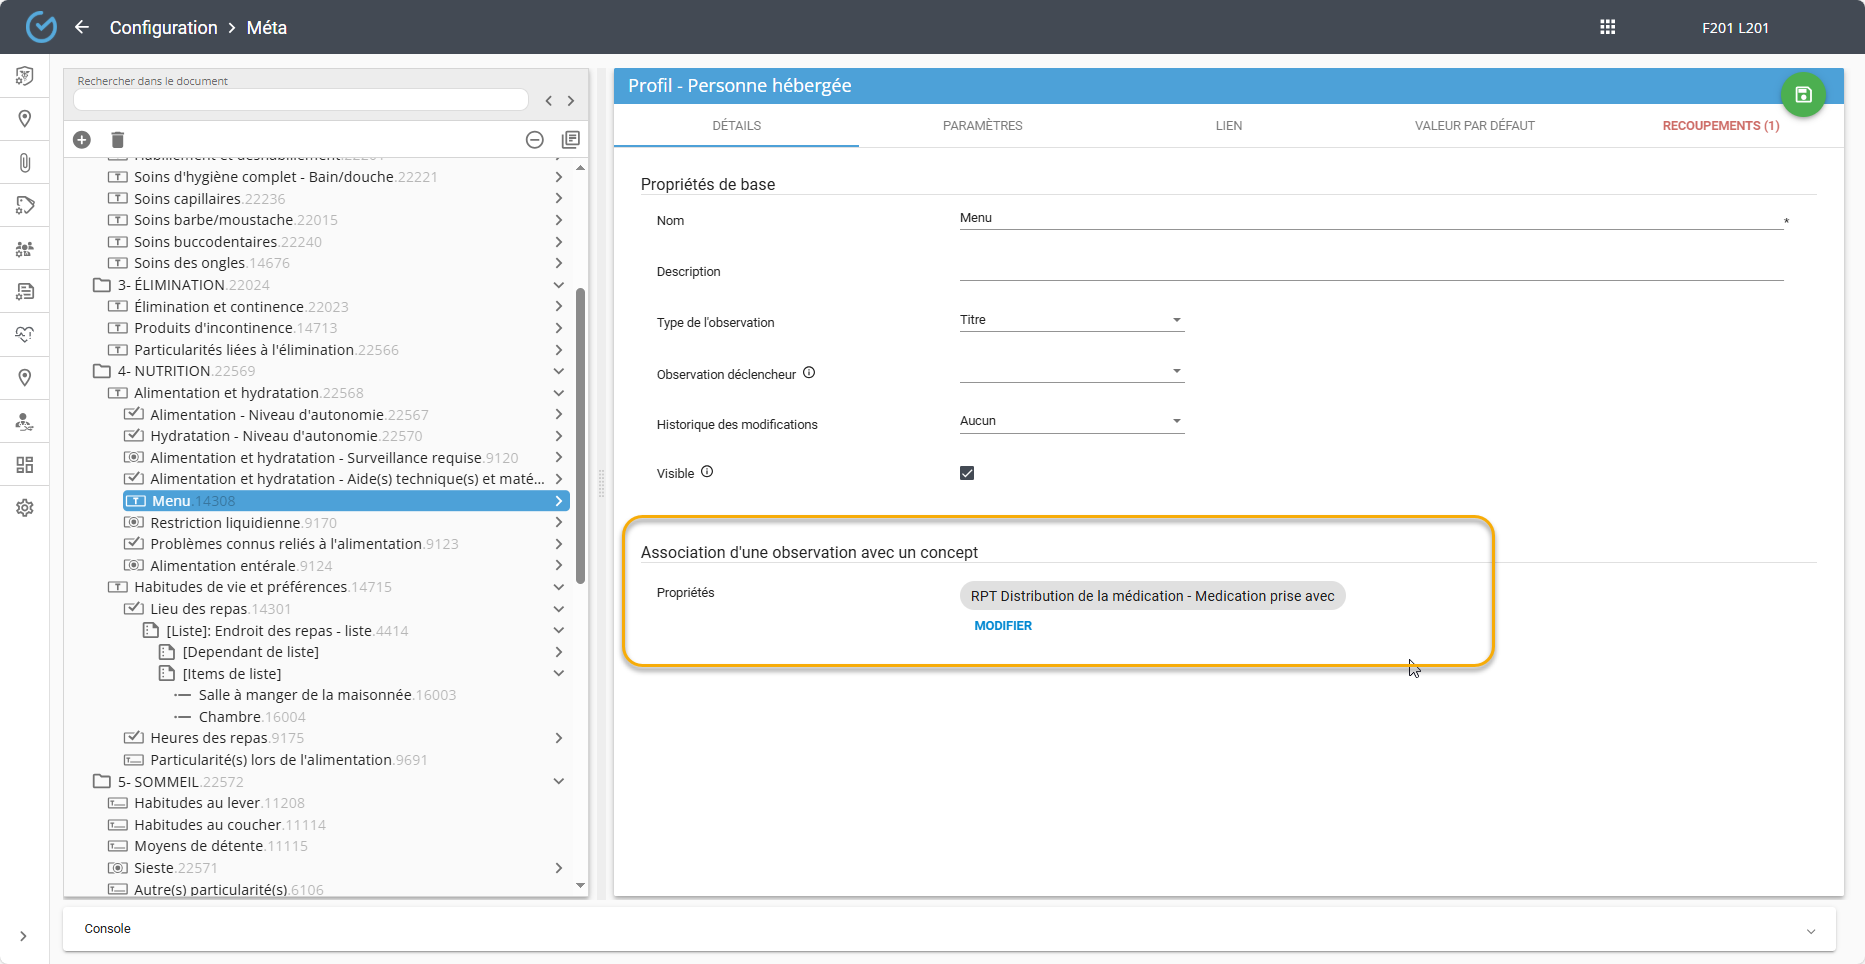This screenshot has height=964, width=1865.
Task: Click the add item plus icon
Action: point(82,140)
